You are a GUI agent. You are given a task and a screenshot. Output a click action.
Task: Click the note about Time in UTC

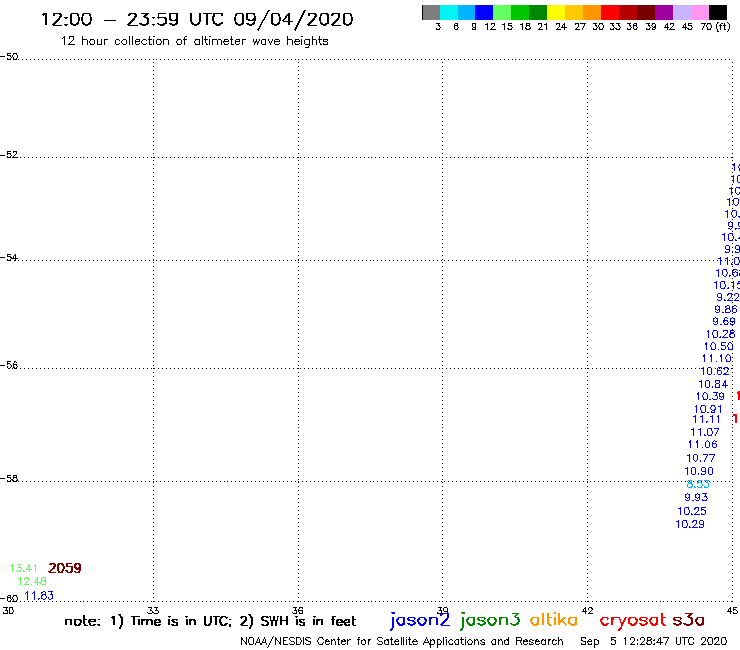point(210,621)
